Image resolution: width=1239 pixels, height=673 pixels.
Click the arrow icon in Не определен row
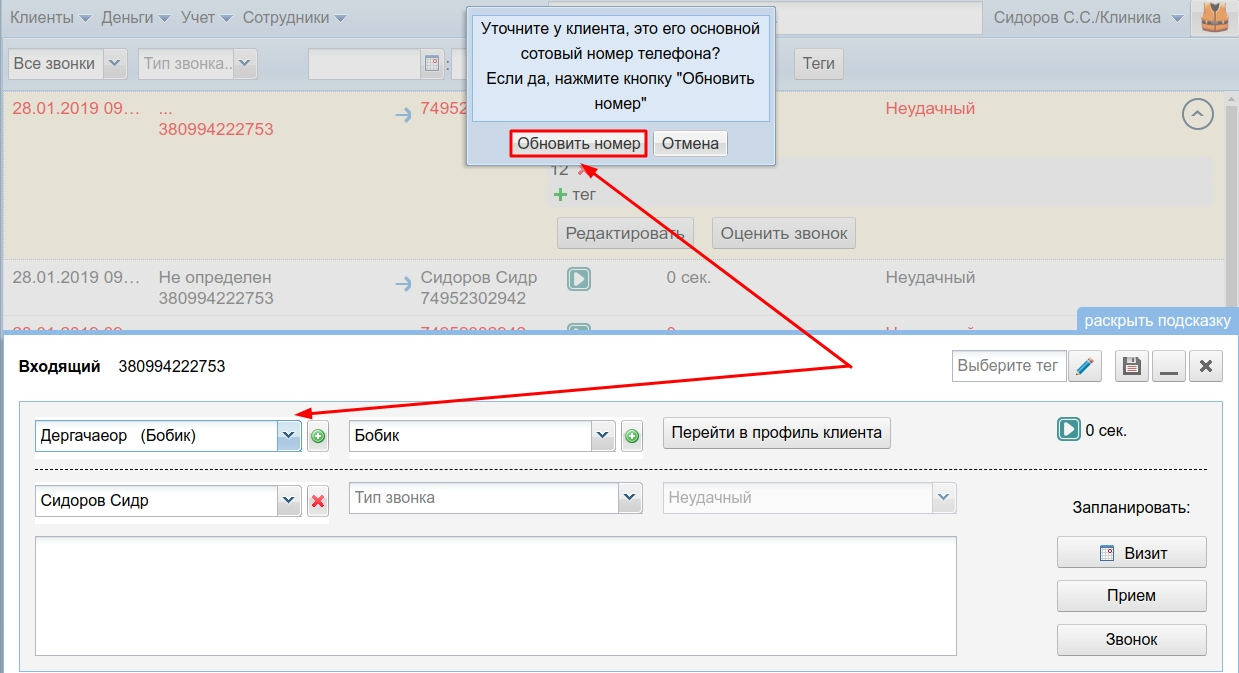(404, 285)
